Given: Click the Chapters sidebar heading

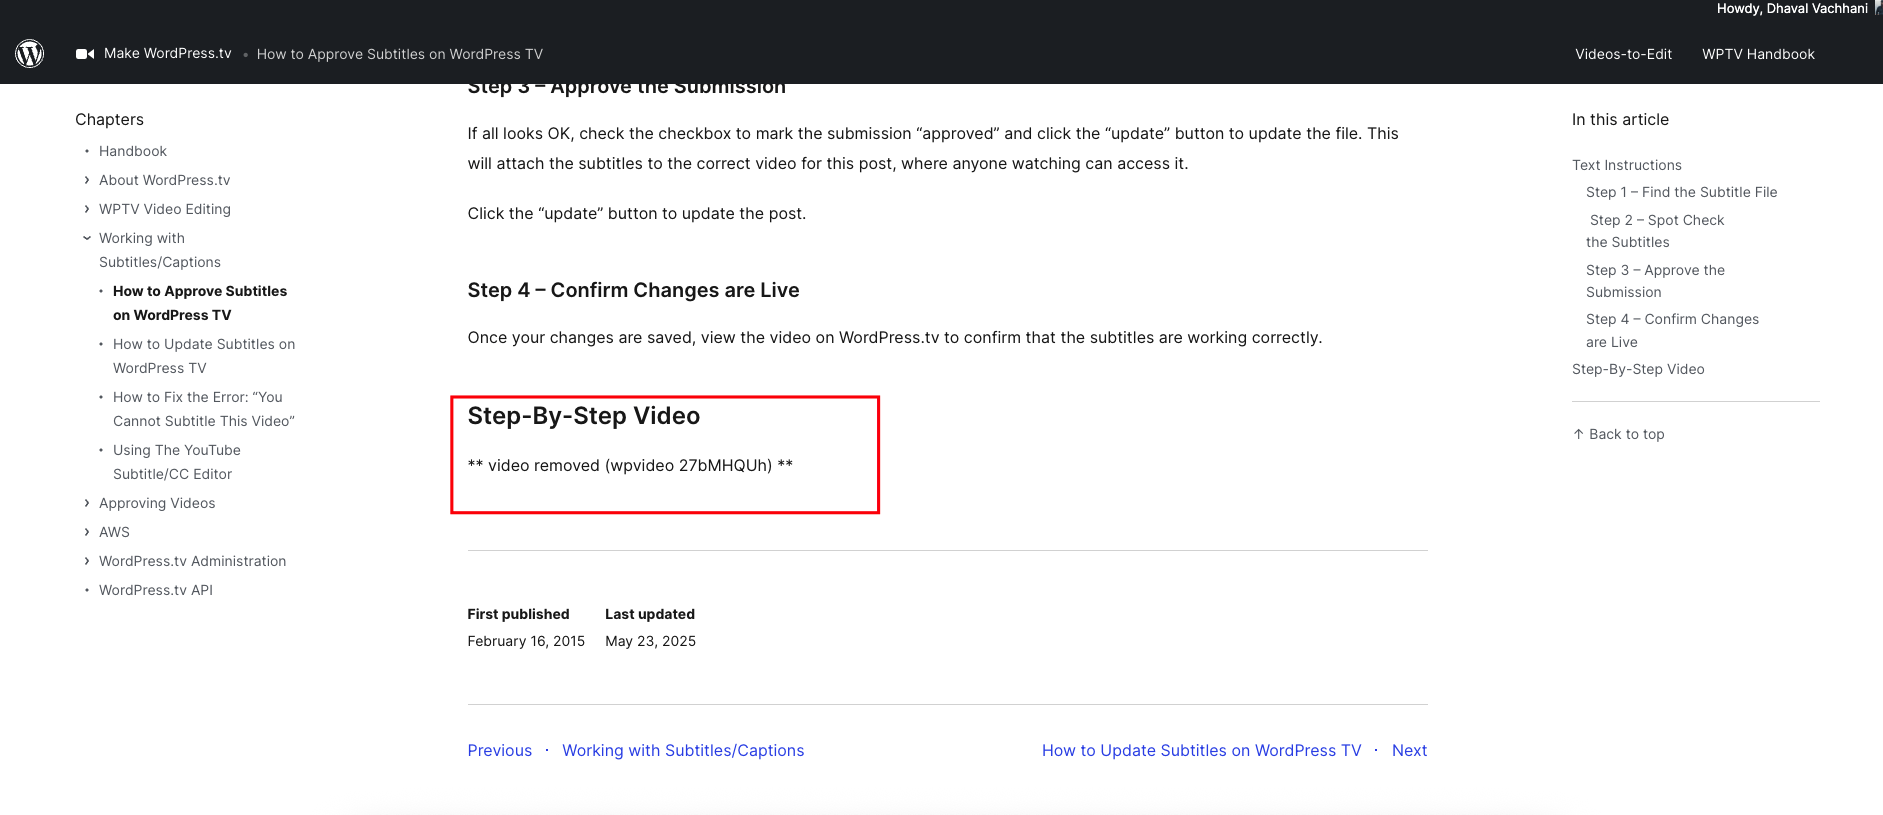Looking at the screenshot, I should tap(109, 119).
